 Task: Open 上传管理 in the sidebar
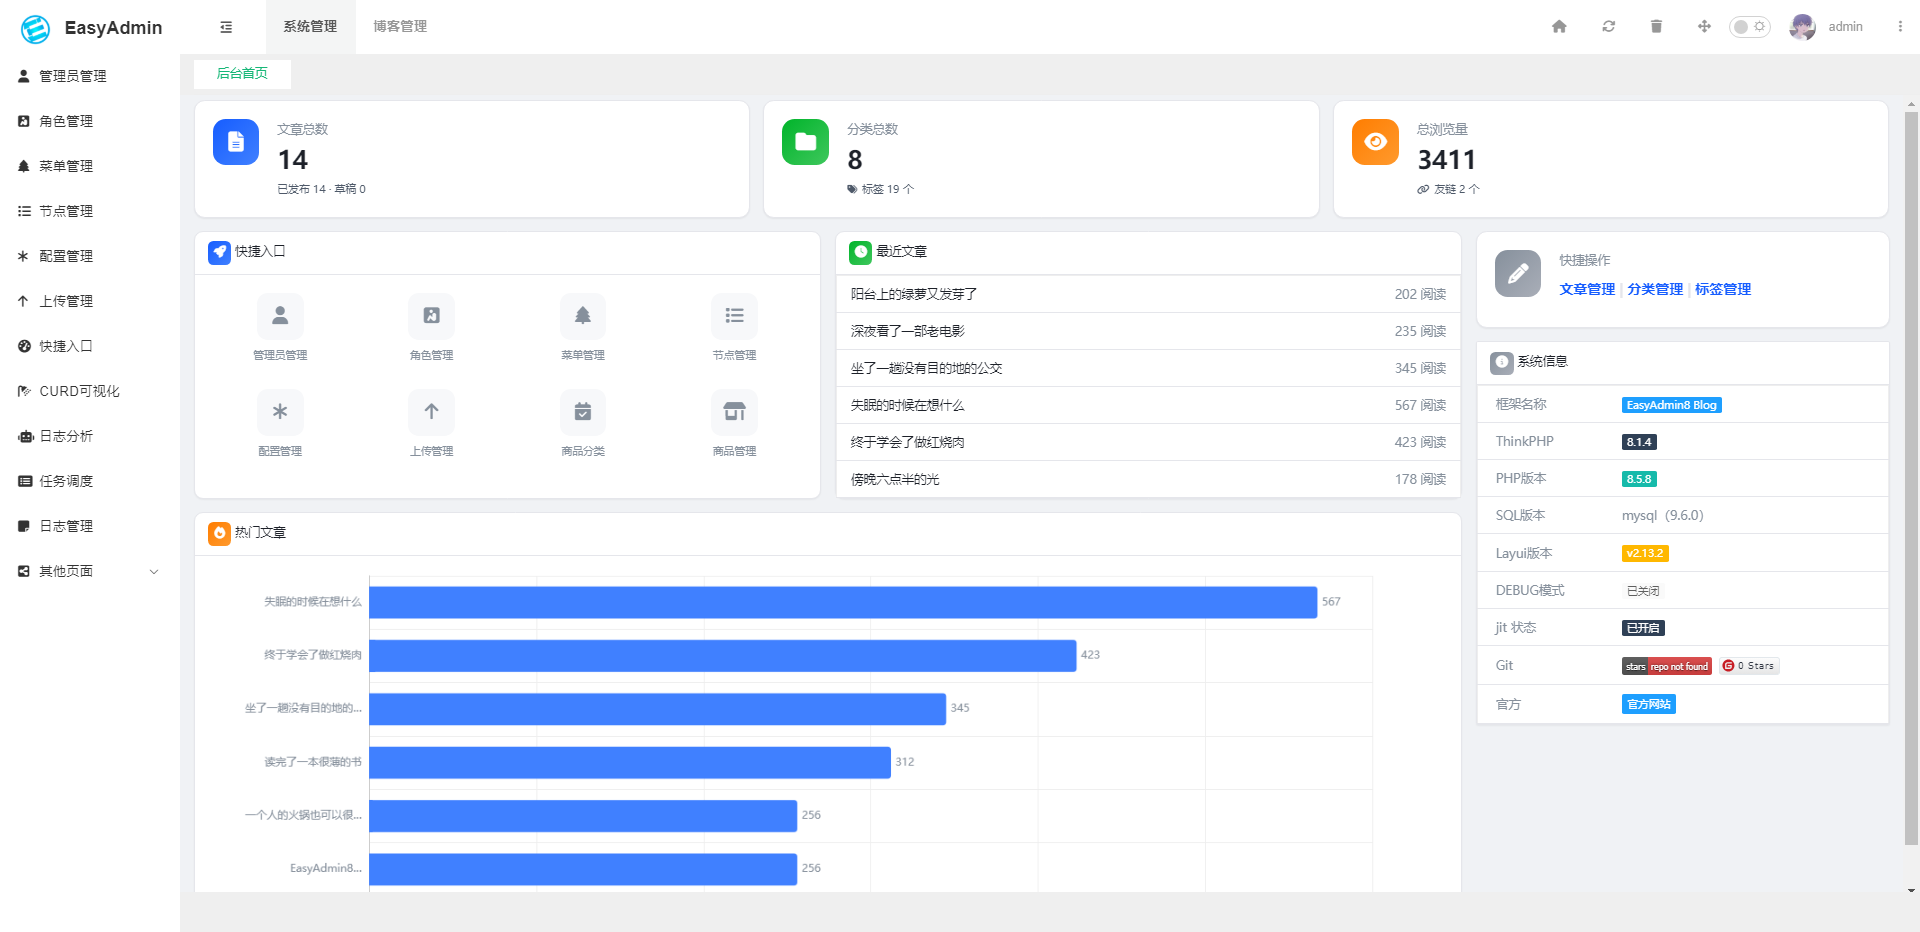coord(90,301)
